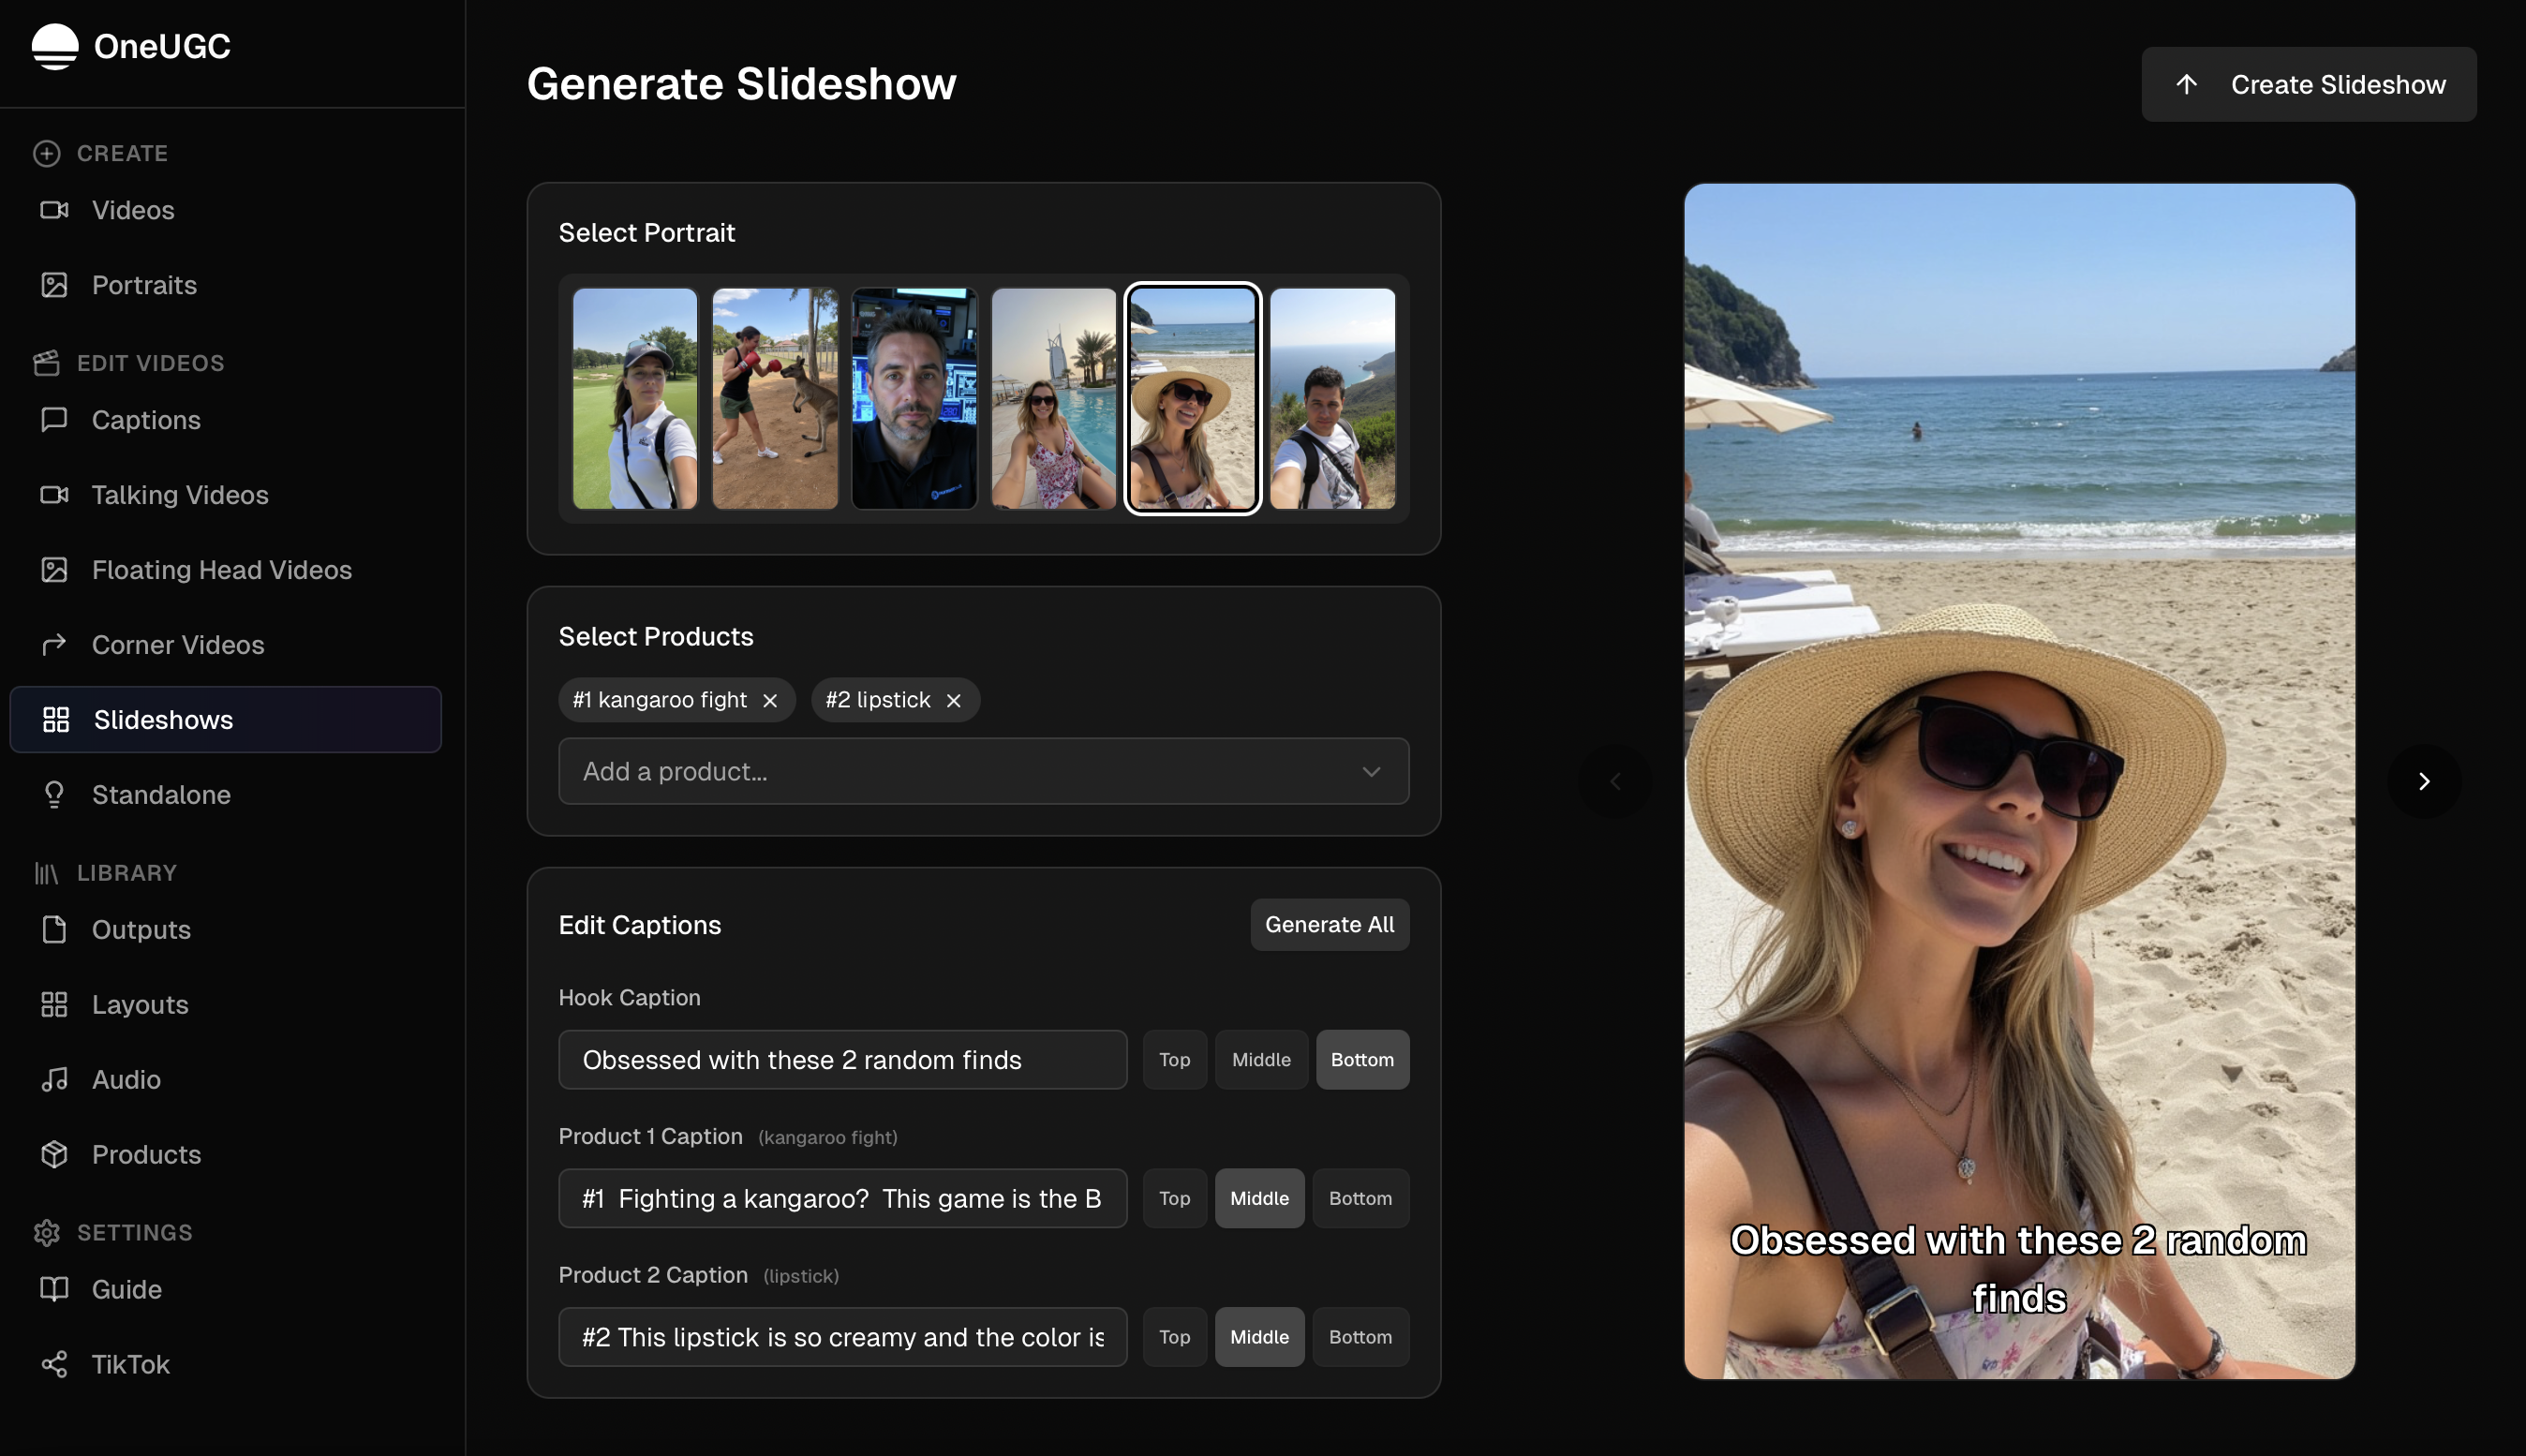Screen dimensions: 2526x1456
Task: Remove the lipstick product tag
Action: [x=954, y=700]
